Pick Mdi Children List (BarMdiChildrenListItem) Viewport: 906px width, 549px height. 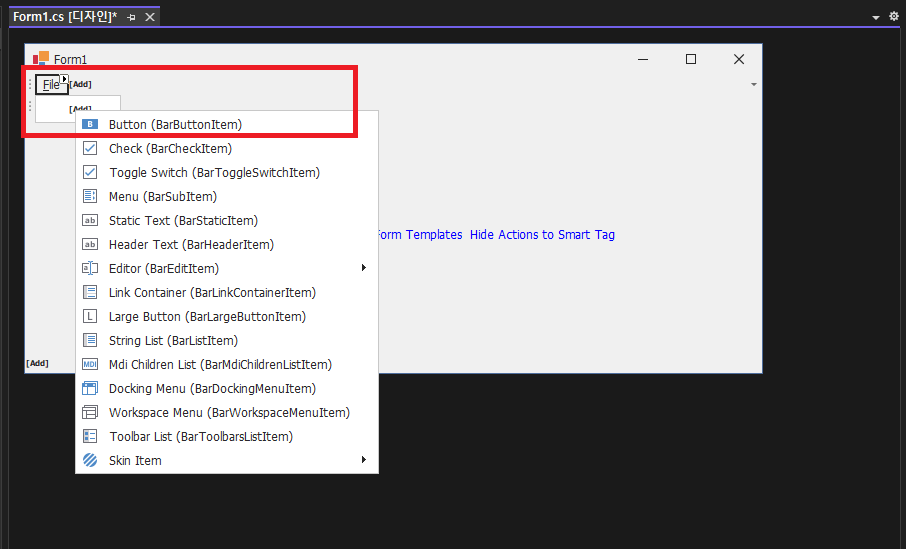click(227, 364)
